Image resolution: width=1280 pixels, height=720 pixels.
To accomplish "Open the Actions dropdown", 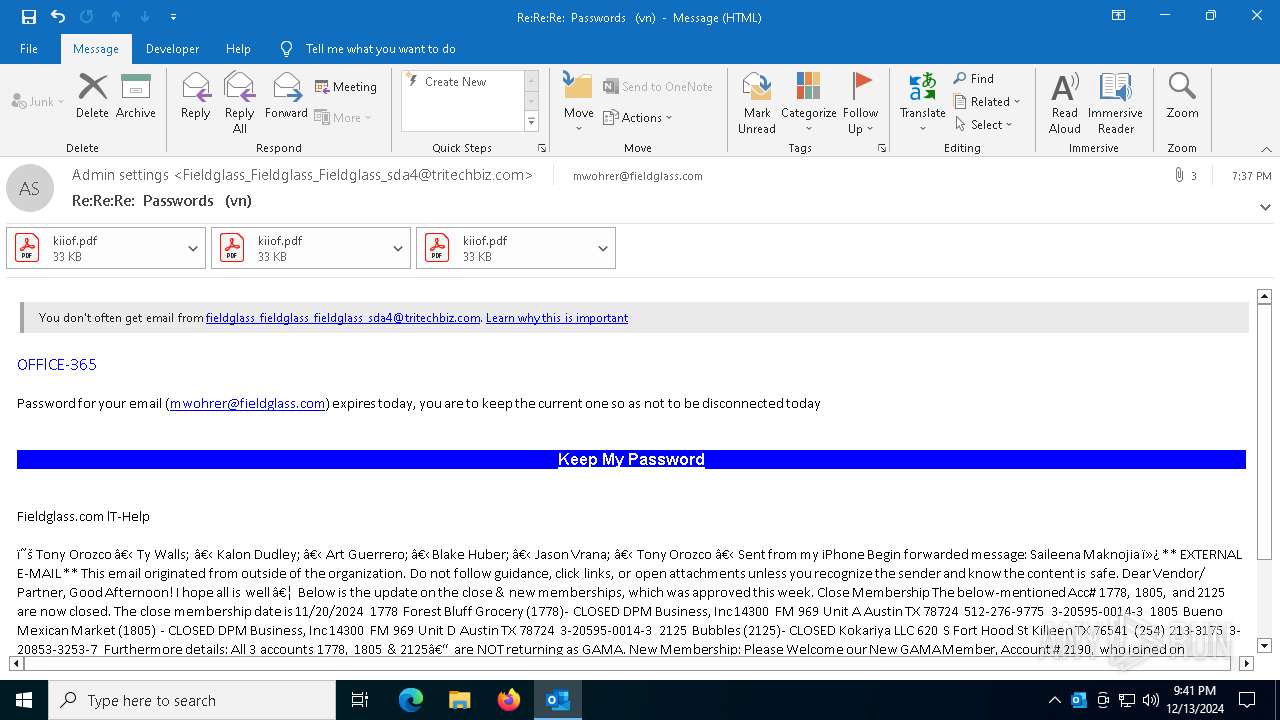I will click(x=638, y=117).
